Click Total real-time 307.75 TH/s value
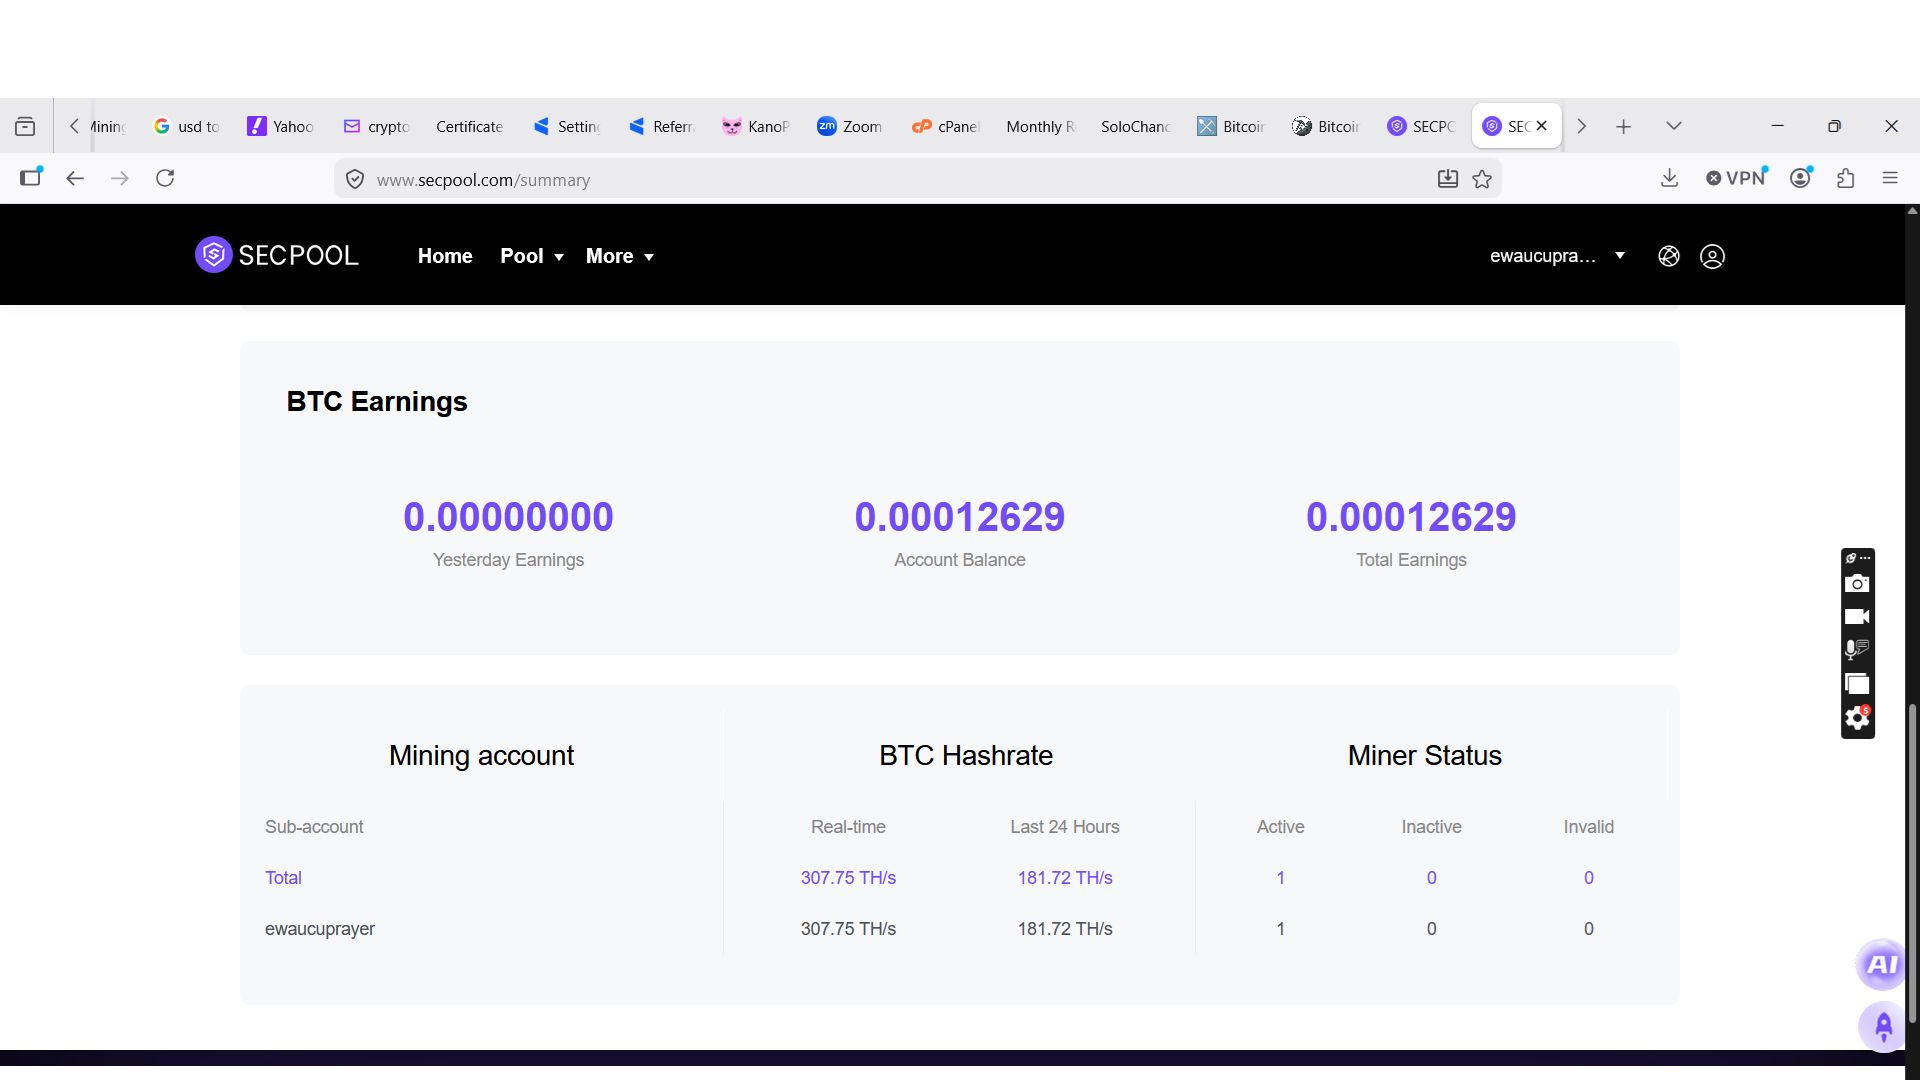1920x1080 pixels. click(848, 877)
